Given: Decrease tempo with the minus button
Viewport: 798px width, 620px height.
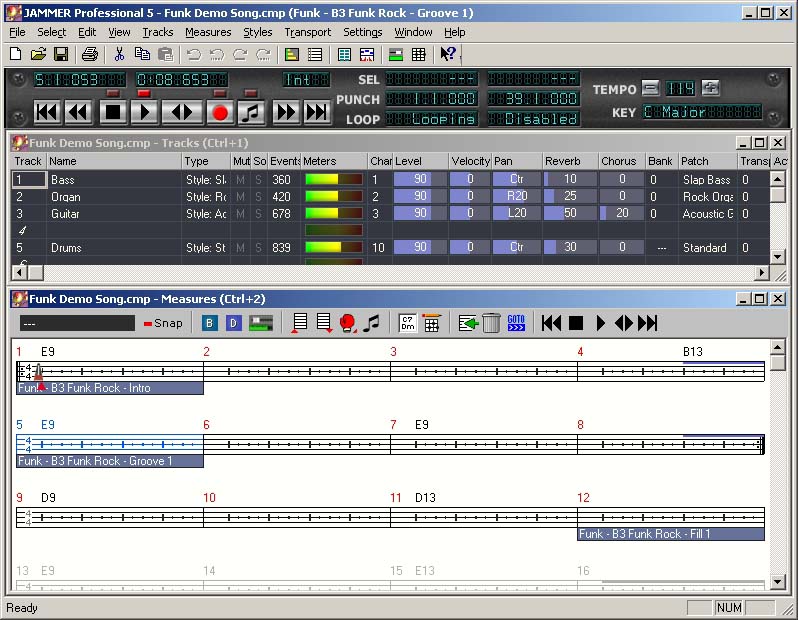Looking at the screenshot, I should tap(650, 88).
